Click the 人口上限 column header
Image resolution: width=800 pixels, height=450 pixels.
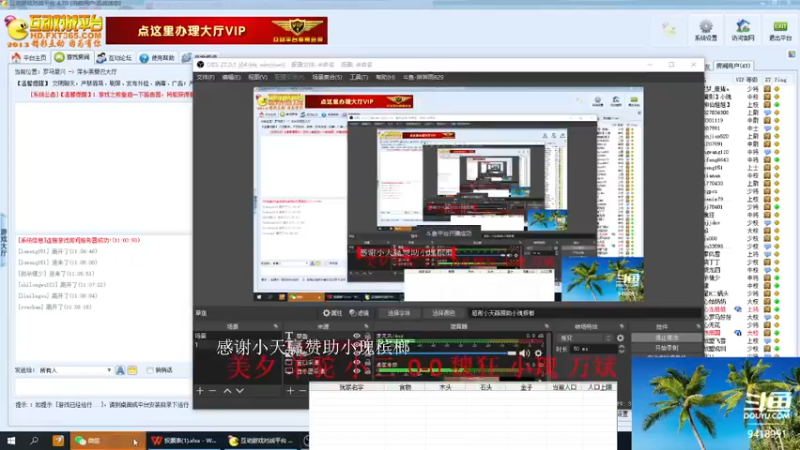pos(599,387)
